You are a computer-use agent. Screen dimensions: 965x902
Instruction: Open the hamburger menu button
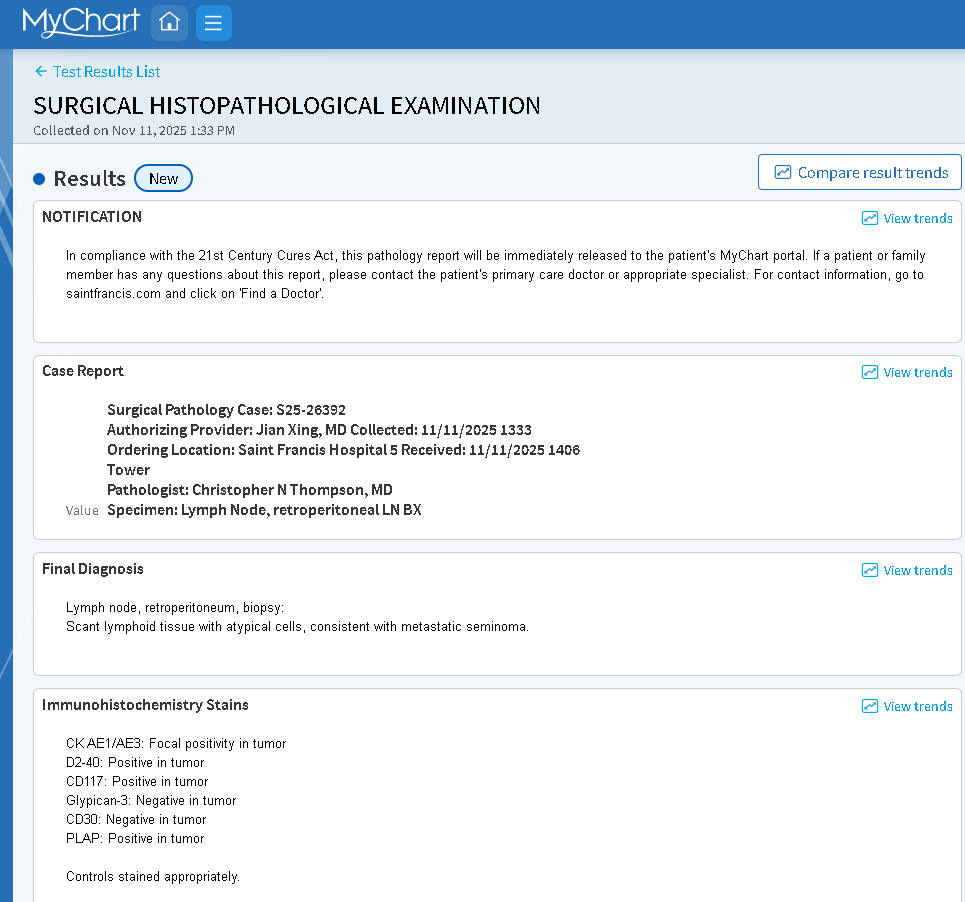pyautogui.click(x=214, y=23)
